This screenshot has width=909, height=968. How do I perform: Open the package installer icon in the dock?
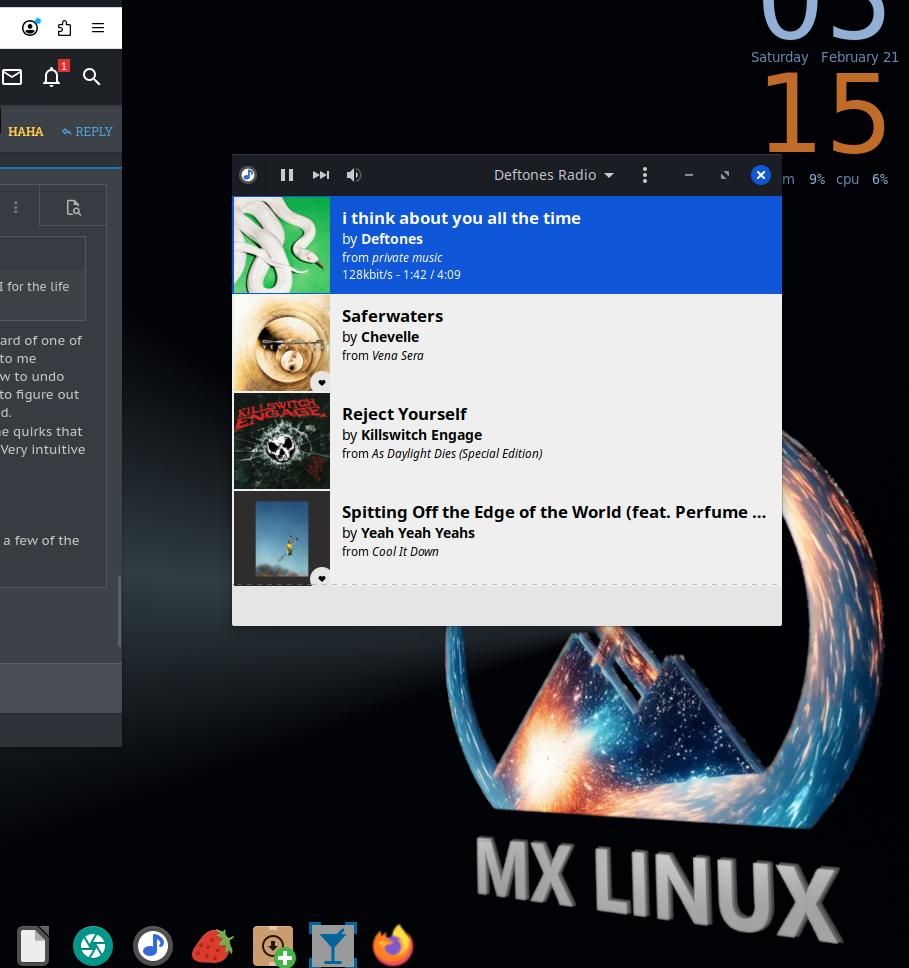(272, 944)
